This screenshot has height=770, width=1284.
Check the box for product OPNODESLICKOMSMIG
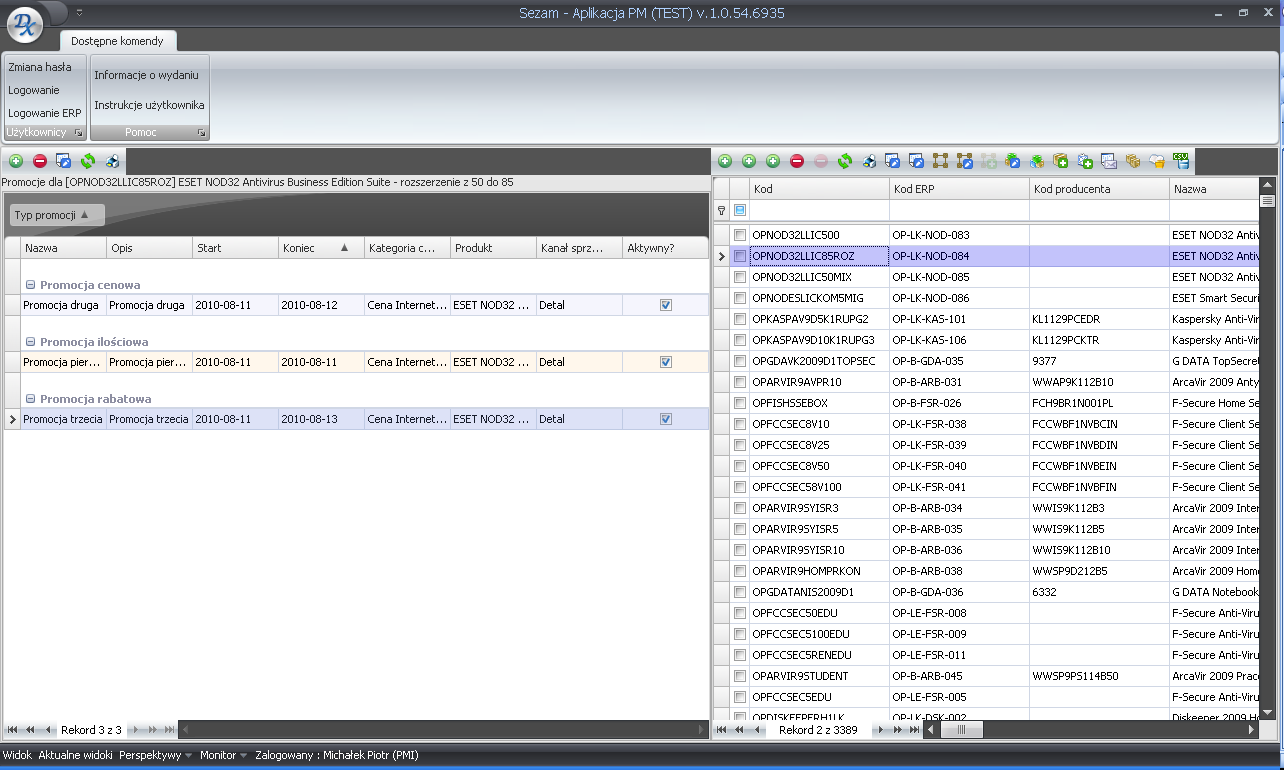pyautogui.click(x=740, y=298)
